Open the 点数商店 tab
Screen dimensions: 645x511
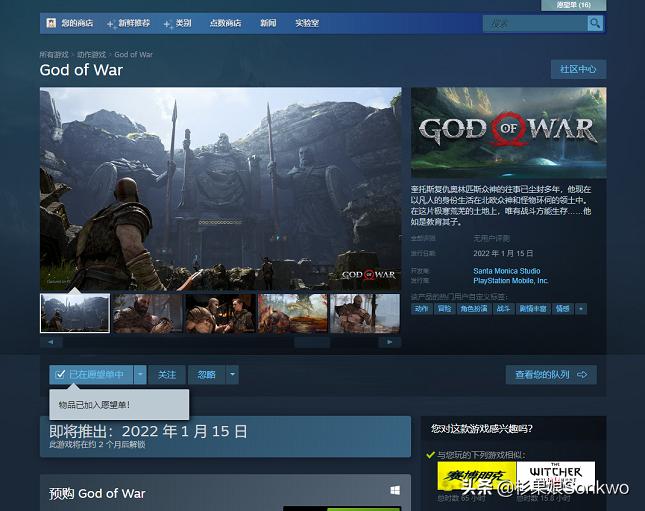[225, 23]
